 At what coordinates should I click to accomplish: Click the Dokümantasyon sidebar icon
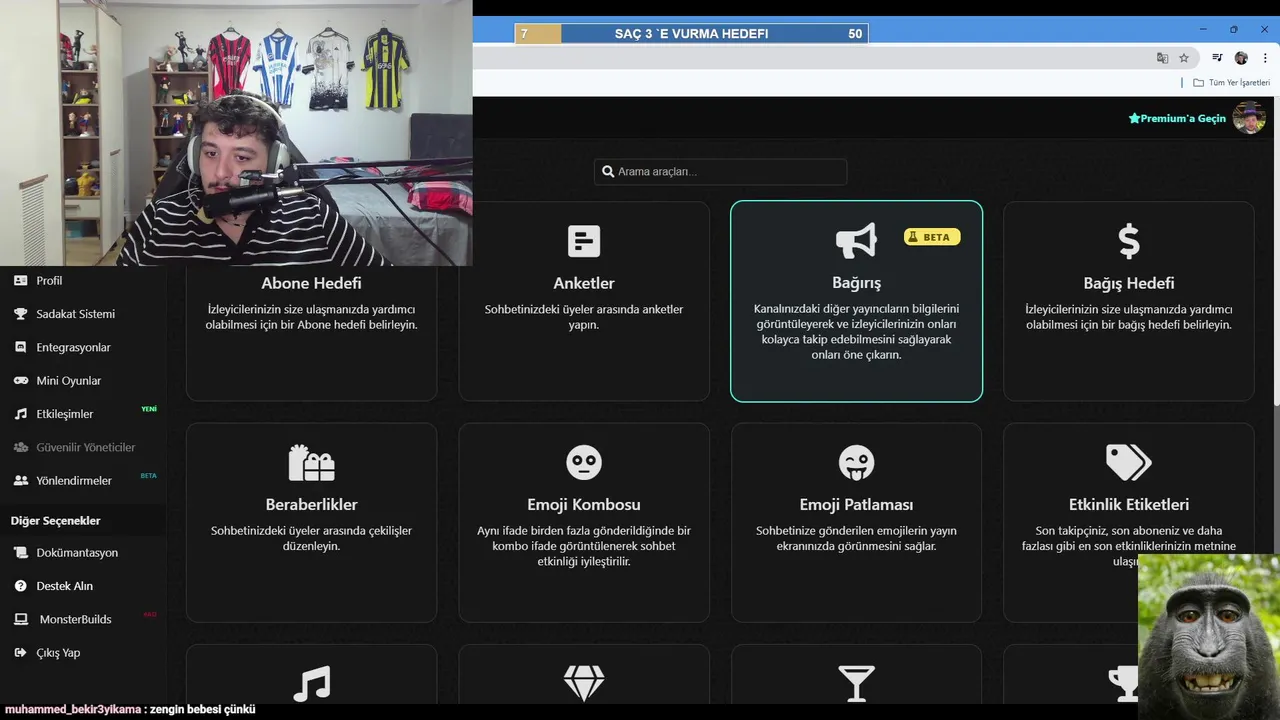[20, 553]
